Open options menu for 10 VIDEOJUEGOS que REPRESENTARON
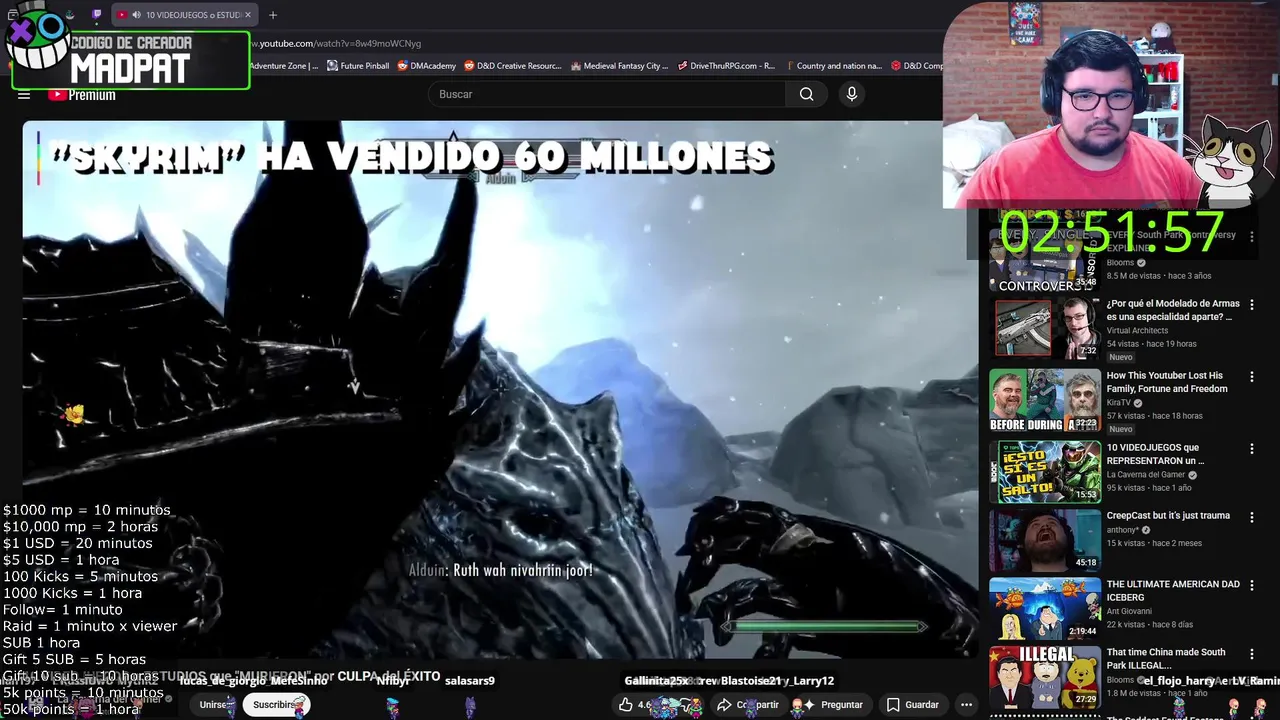This screenshot has width=1280, height=720. tap(1251, 449)
